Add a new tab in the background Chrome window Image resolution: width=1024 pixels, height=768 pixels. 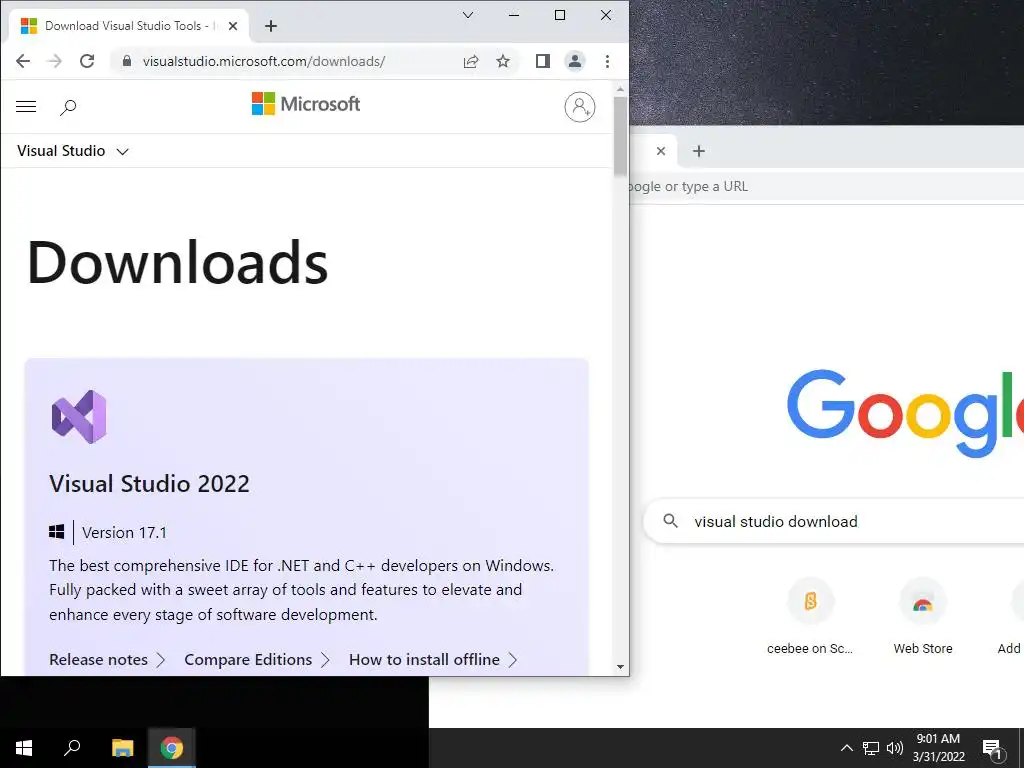click(699, 151)
